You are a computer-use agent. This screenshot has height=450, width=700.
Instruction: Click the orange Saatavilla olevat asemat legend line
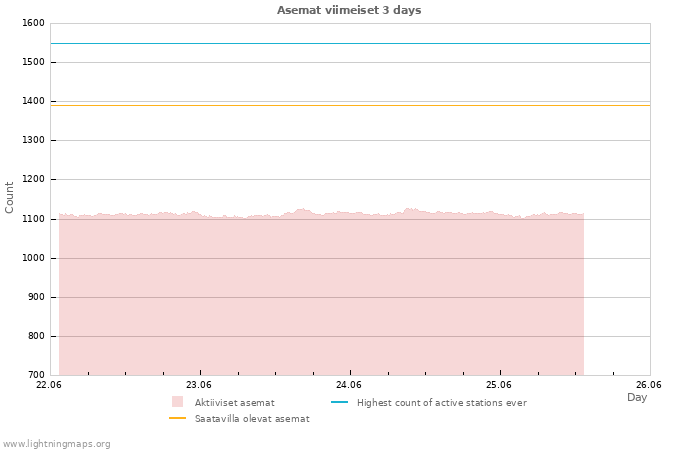click(x=177, y=418)
